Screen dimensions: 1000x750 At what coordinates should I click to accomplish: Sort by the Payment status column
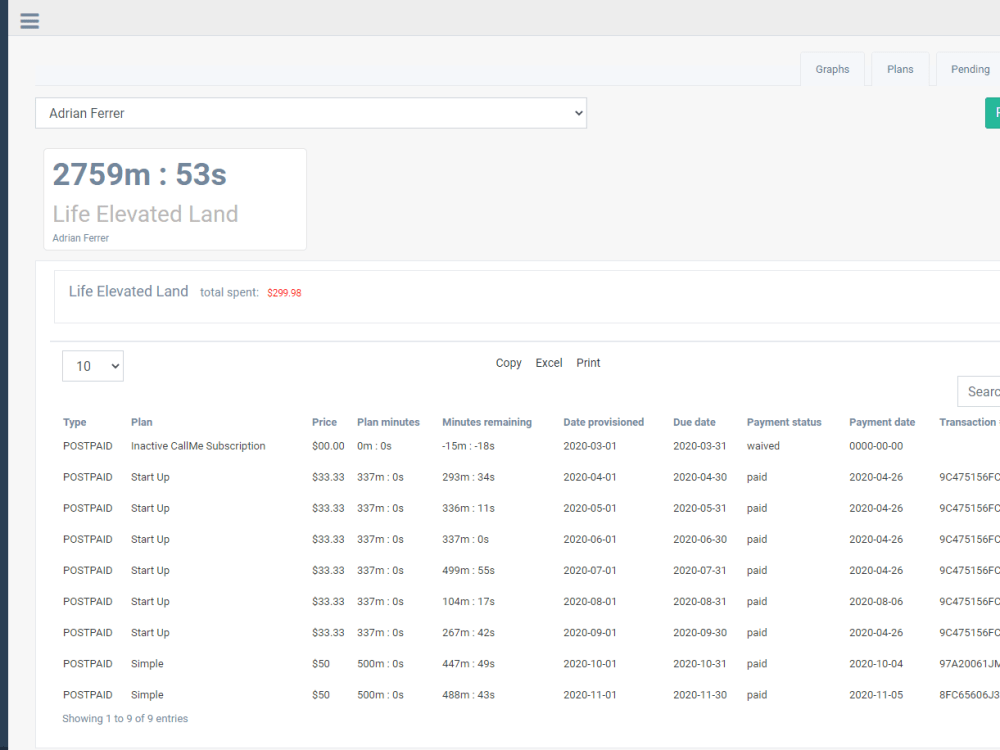pos(784,422)
